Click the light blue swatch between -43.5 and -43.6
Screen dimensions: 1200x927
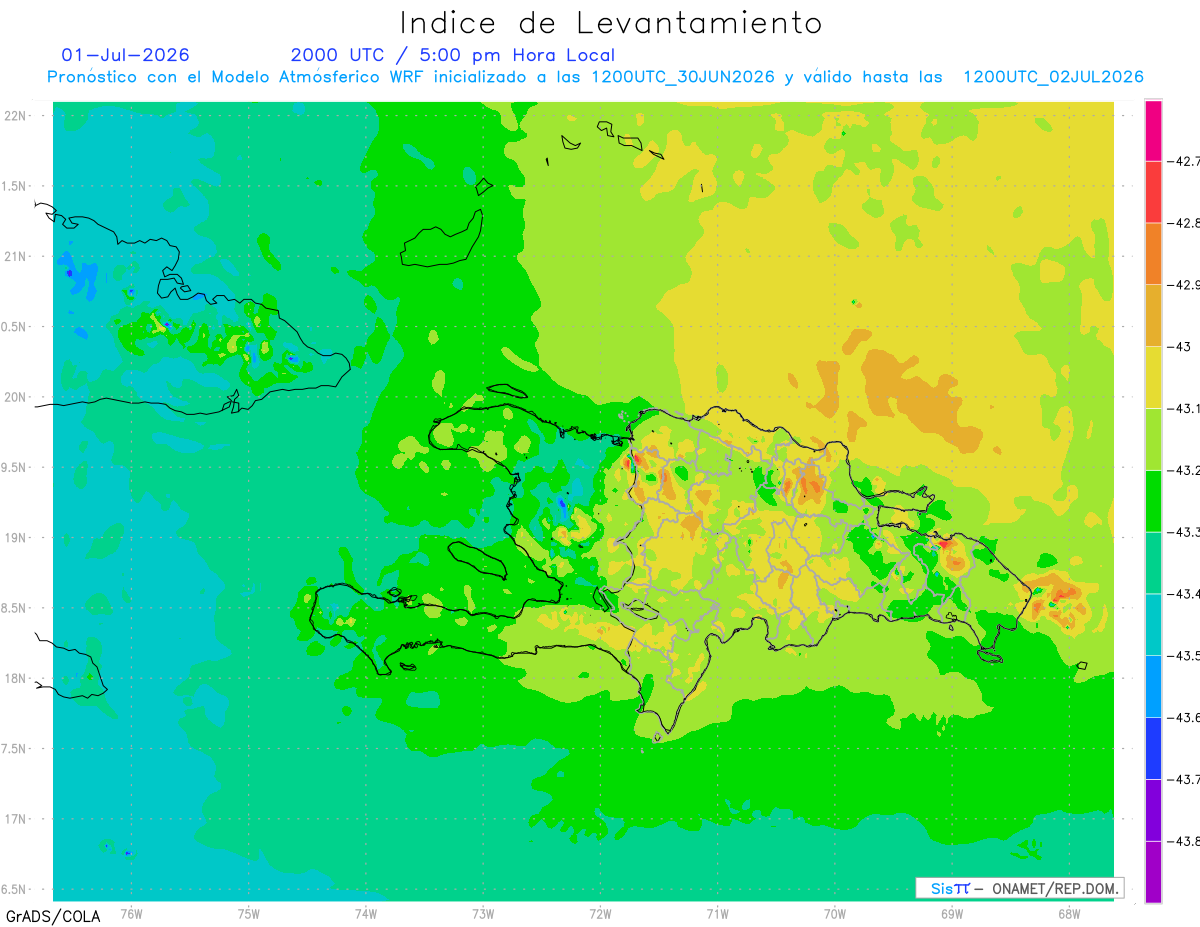(1153, 686)
